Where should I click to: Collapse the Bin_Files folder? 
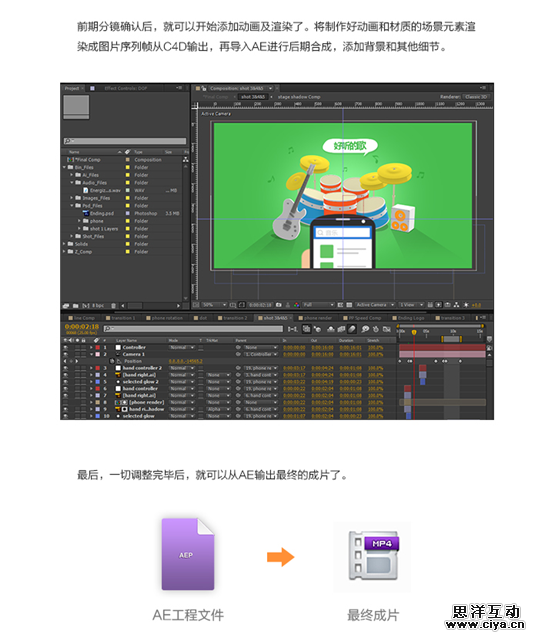point(65,167)
